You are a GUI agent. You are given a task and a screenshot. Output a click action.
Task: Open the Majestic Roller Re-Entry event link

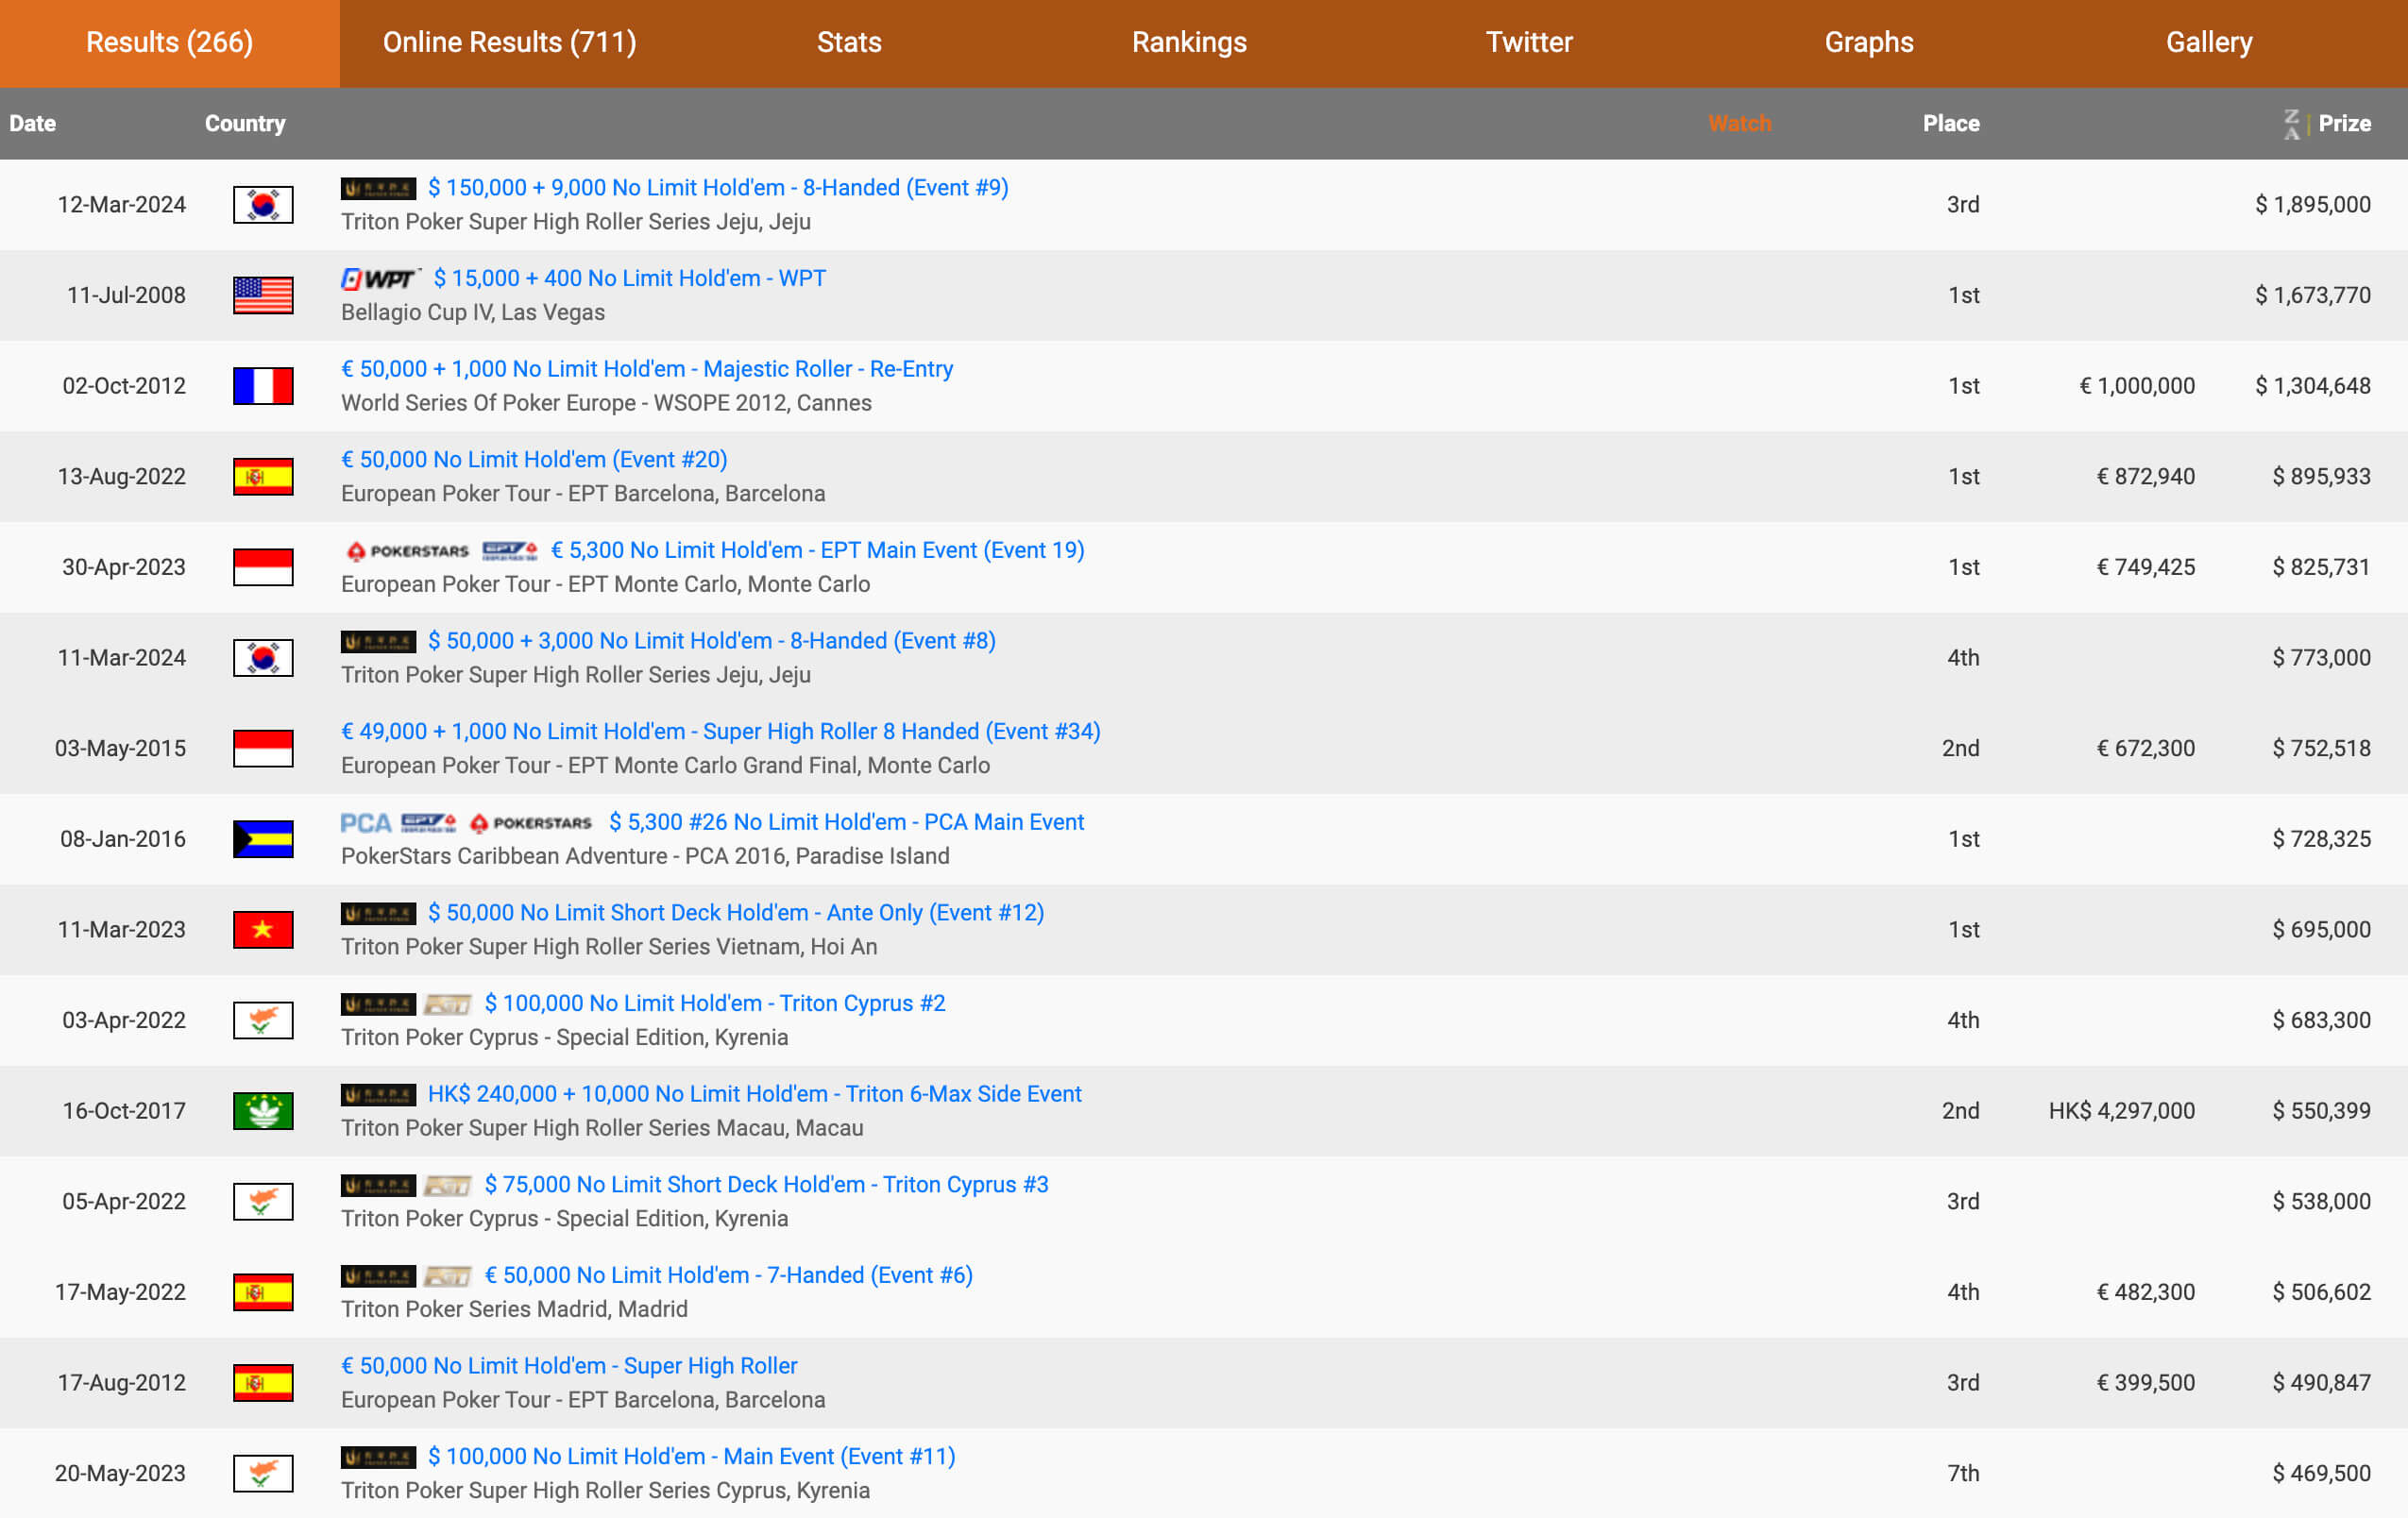coord(647,369)
